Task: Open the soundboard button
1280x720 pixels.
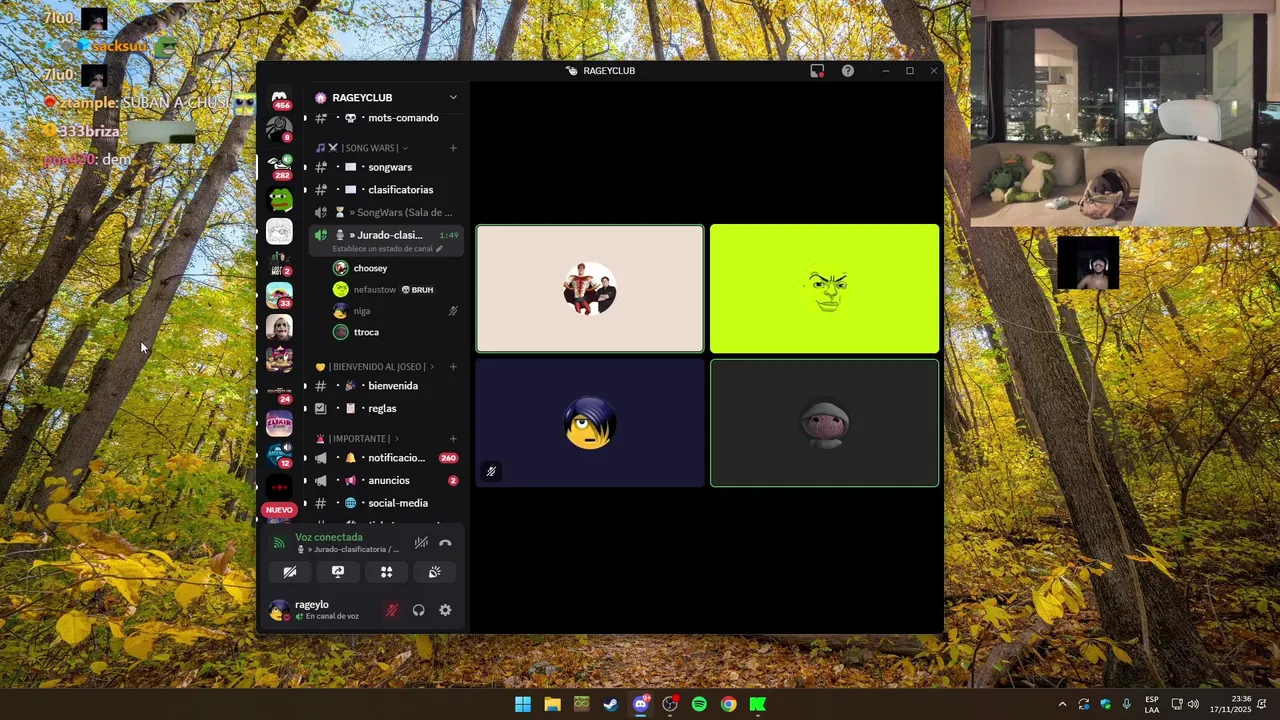Action: [x=435, y=572]
